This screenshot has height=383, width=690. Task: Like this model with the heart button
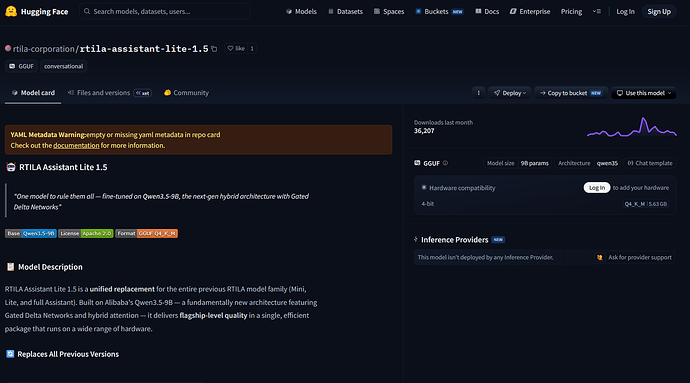236,48
